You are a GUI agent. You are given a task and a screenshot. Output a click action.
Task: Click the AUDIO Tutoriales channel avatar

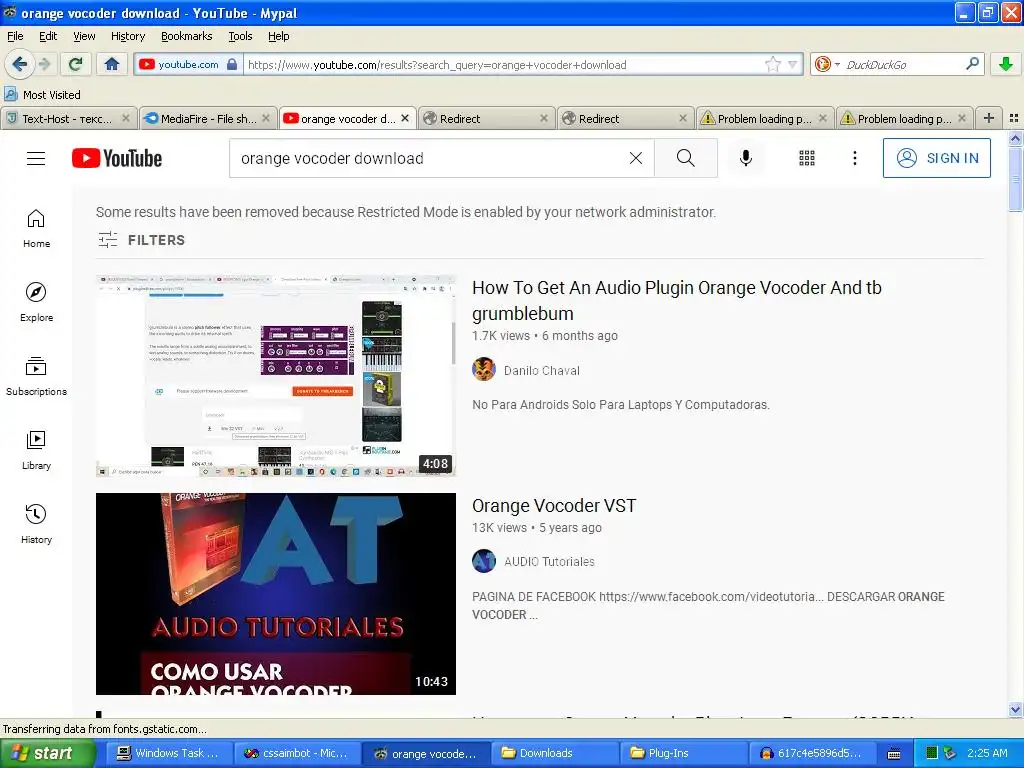pos(484,561)
